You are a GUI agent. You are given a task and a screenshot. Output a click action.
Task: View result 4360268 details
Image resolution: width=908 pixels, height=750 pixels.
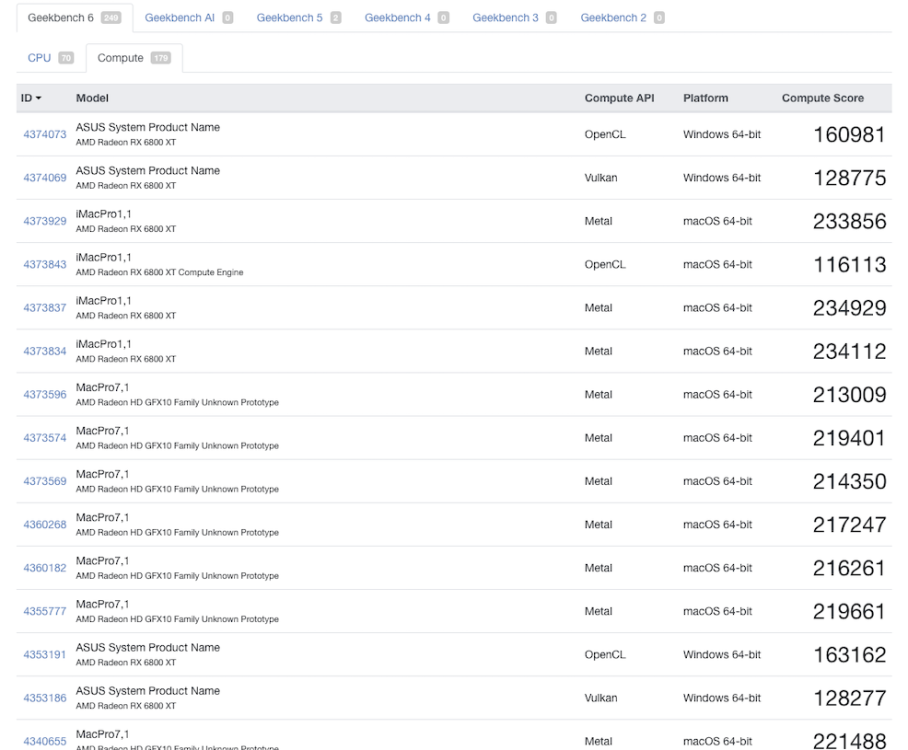click(45, 525)
